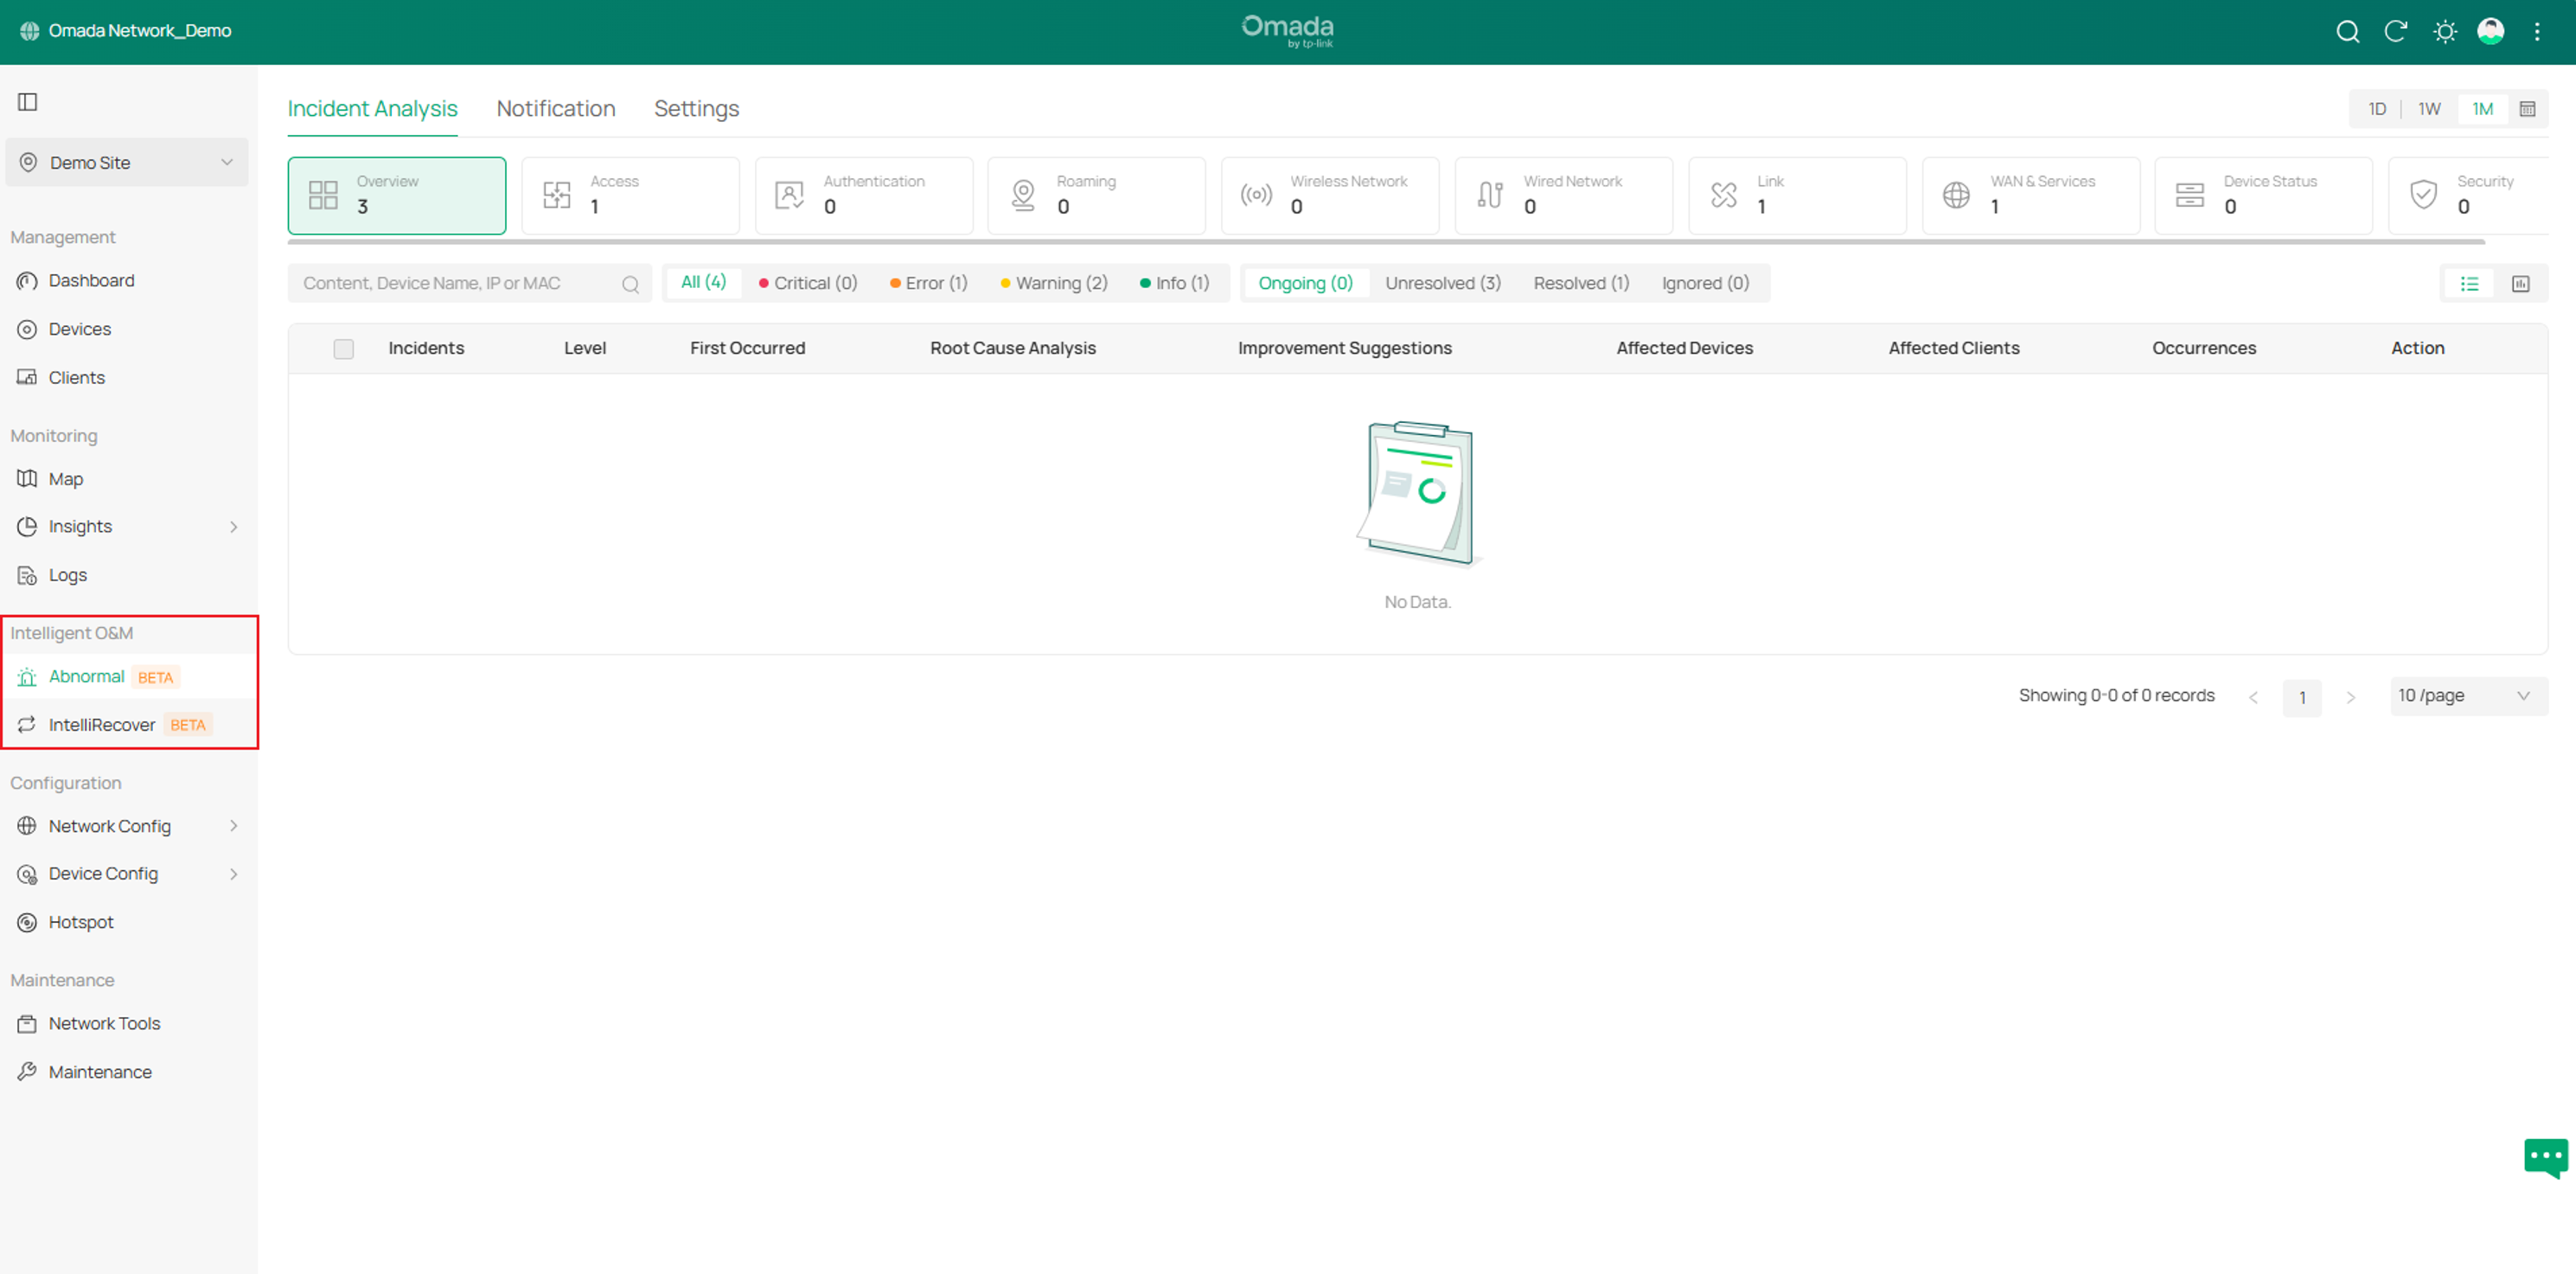Select the Security incident card
Screen dimensions: 2576x1274
point(2468,195)
